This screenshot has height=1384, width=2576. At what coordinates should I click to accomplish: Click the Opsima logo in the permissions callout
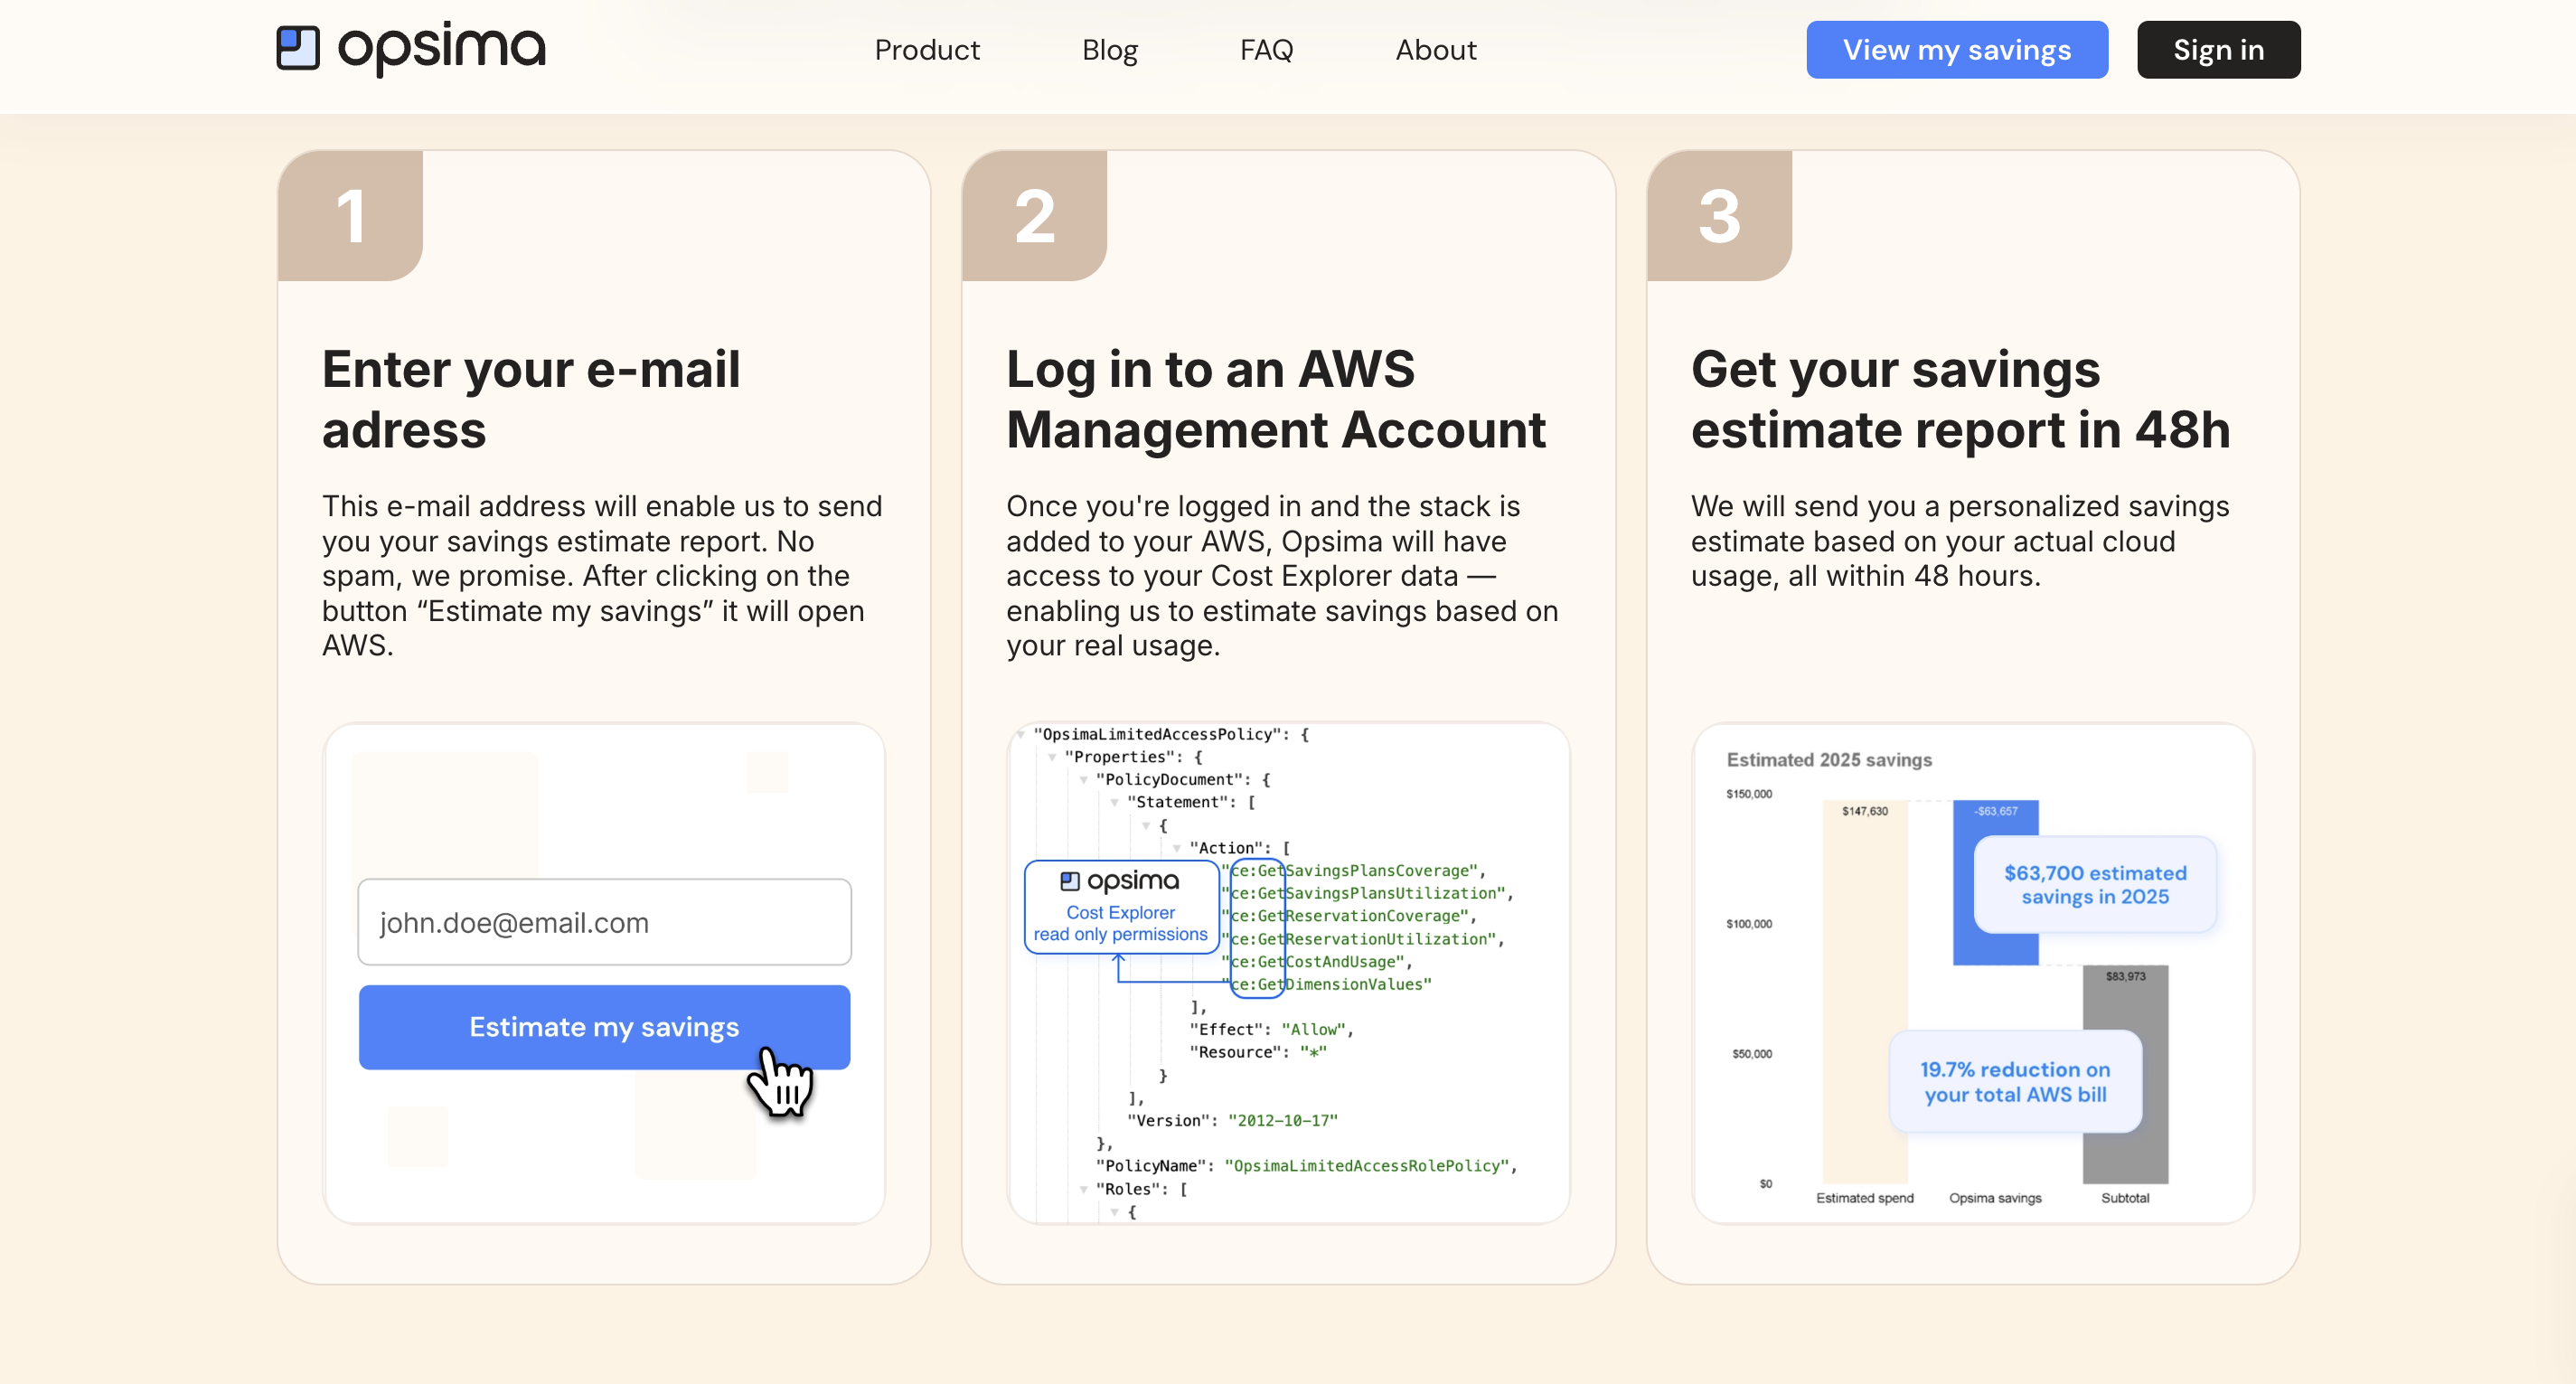(x=1119, y=881)
